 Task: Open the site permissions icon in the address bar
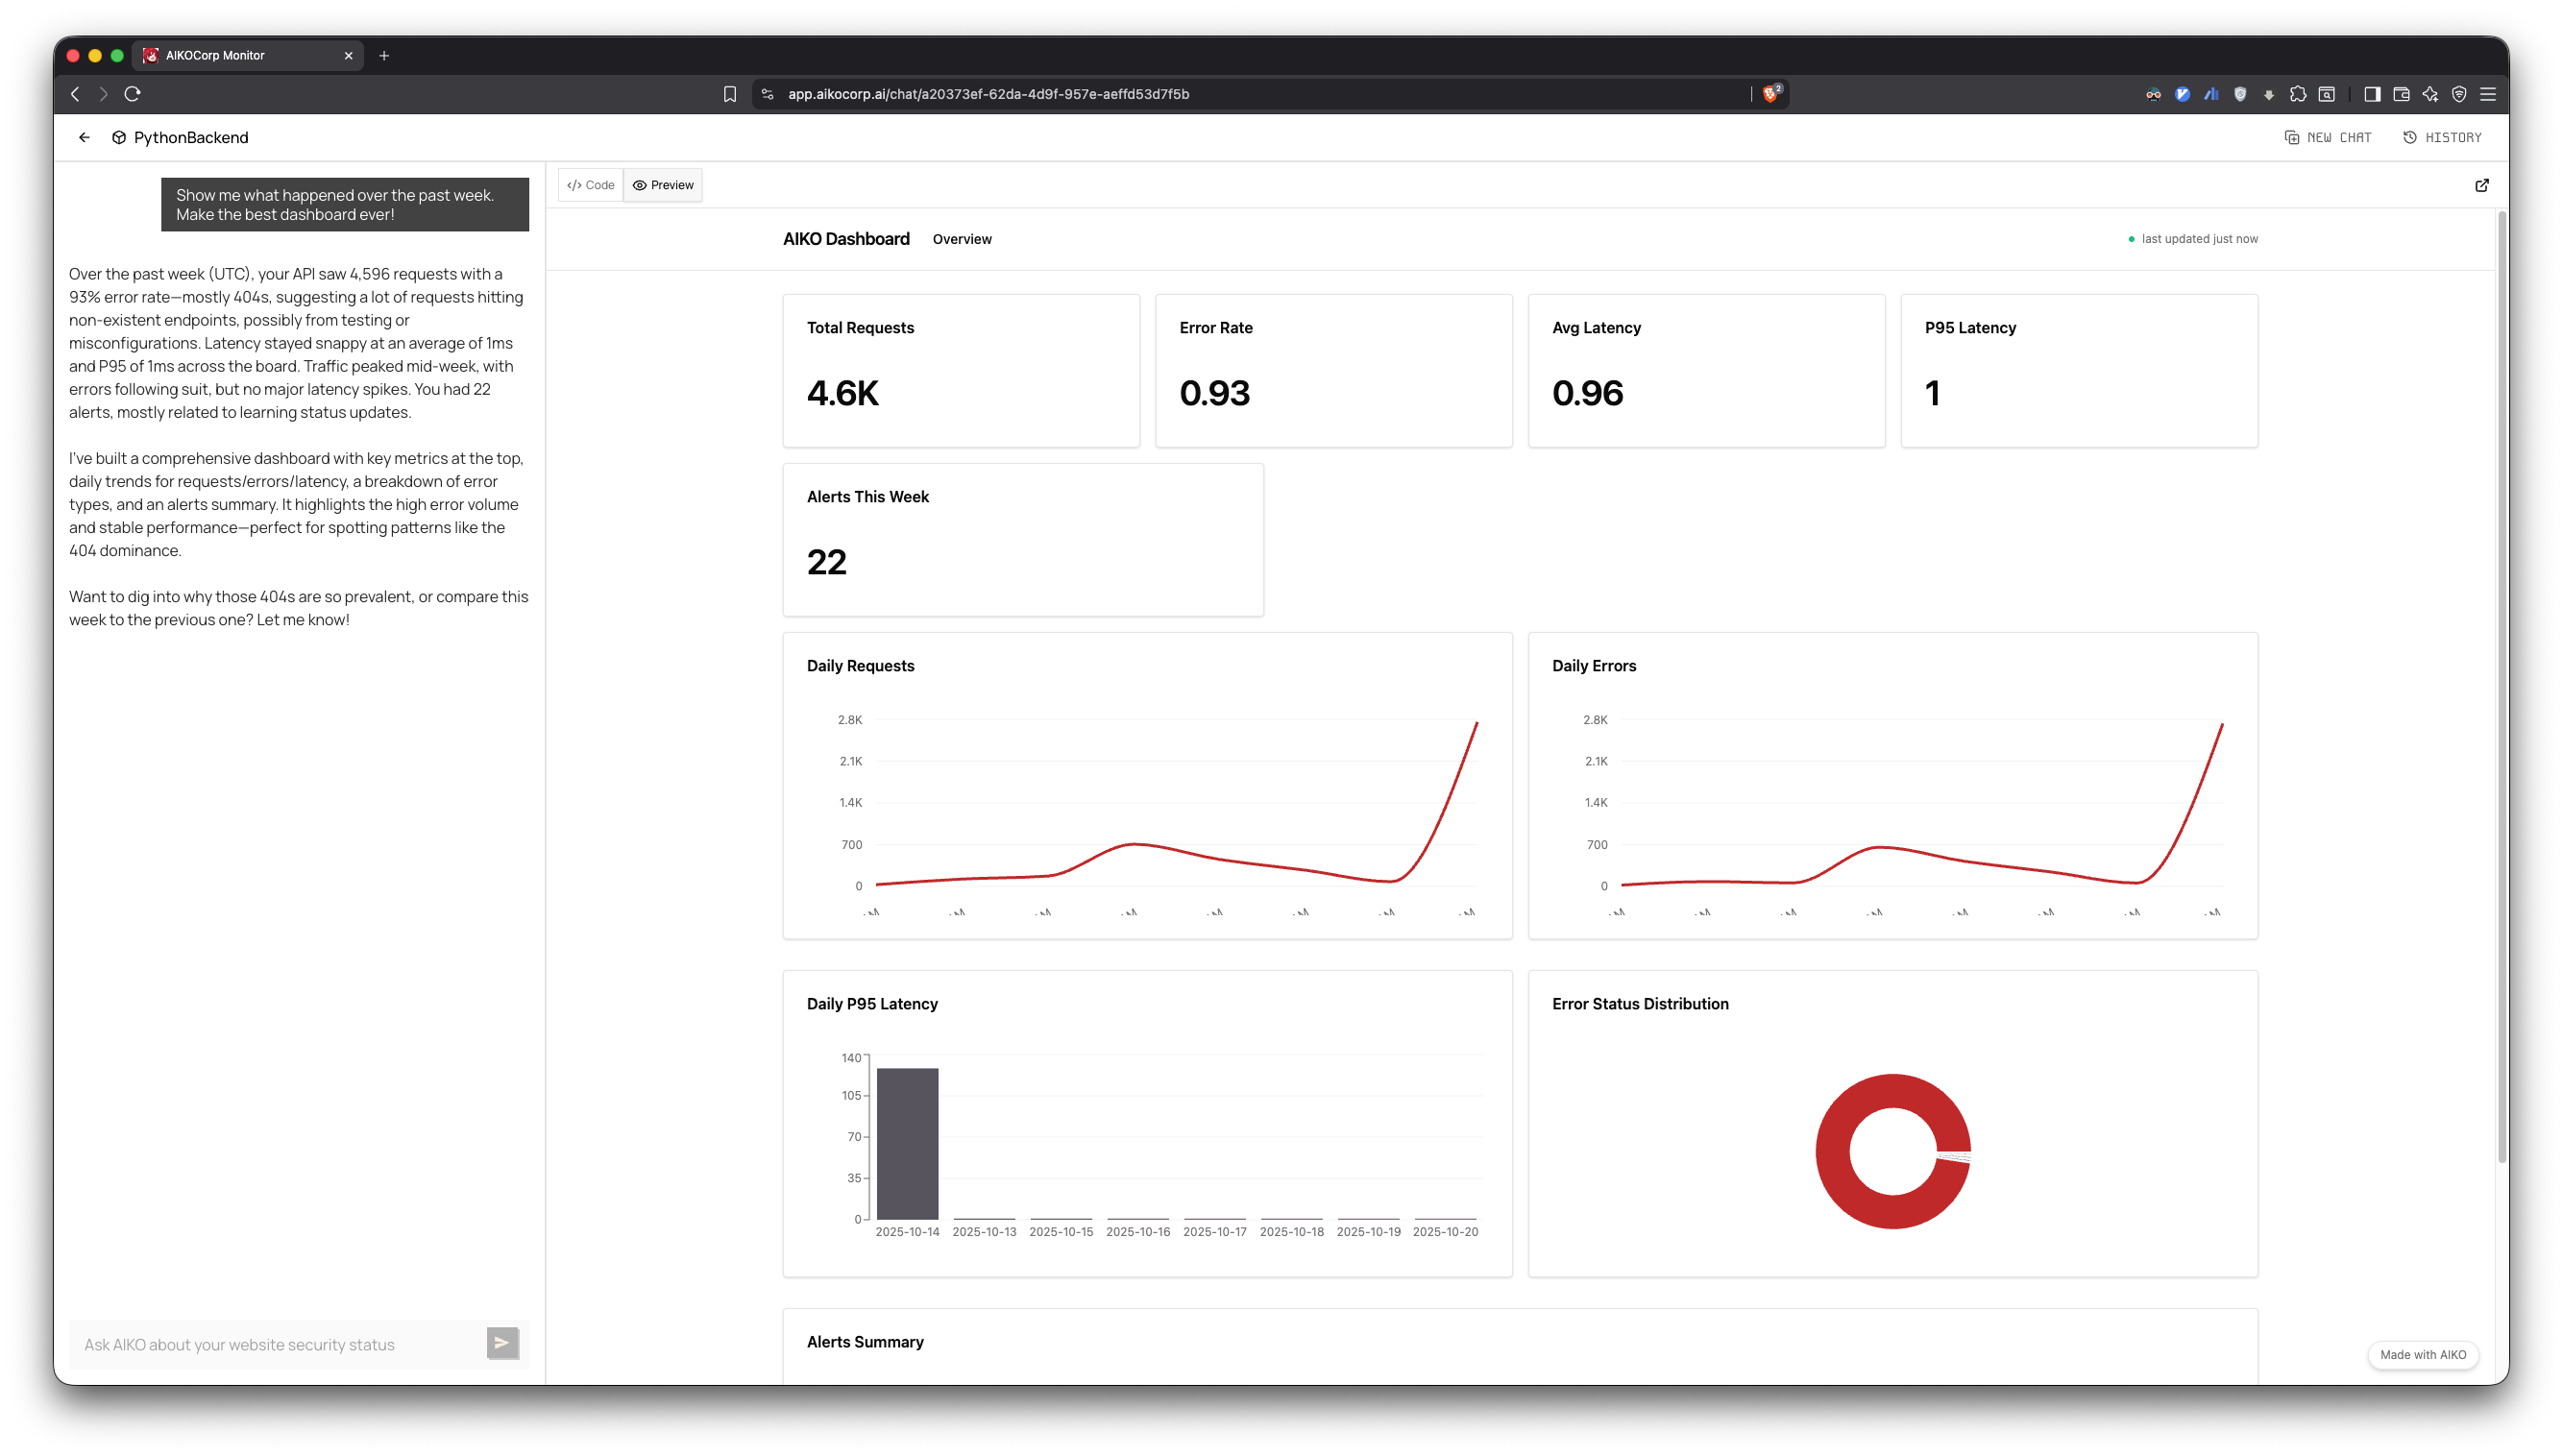pyautogui.click(x=766, y=93)
